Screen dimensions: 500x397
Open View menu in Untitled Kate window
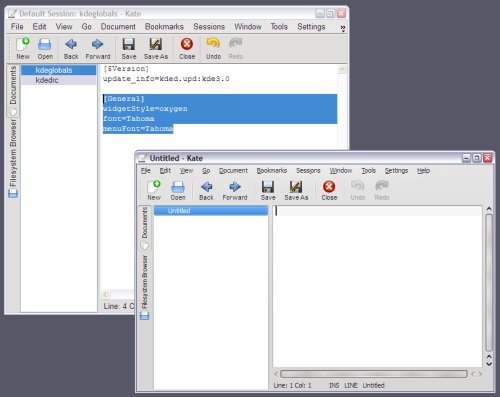(x=186, y=171)
